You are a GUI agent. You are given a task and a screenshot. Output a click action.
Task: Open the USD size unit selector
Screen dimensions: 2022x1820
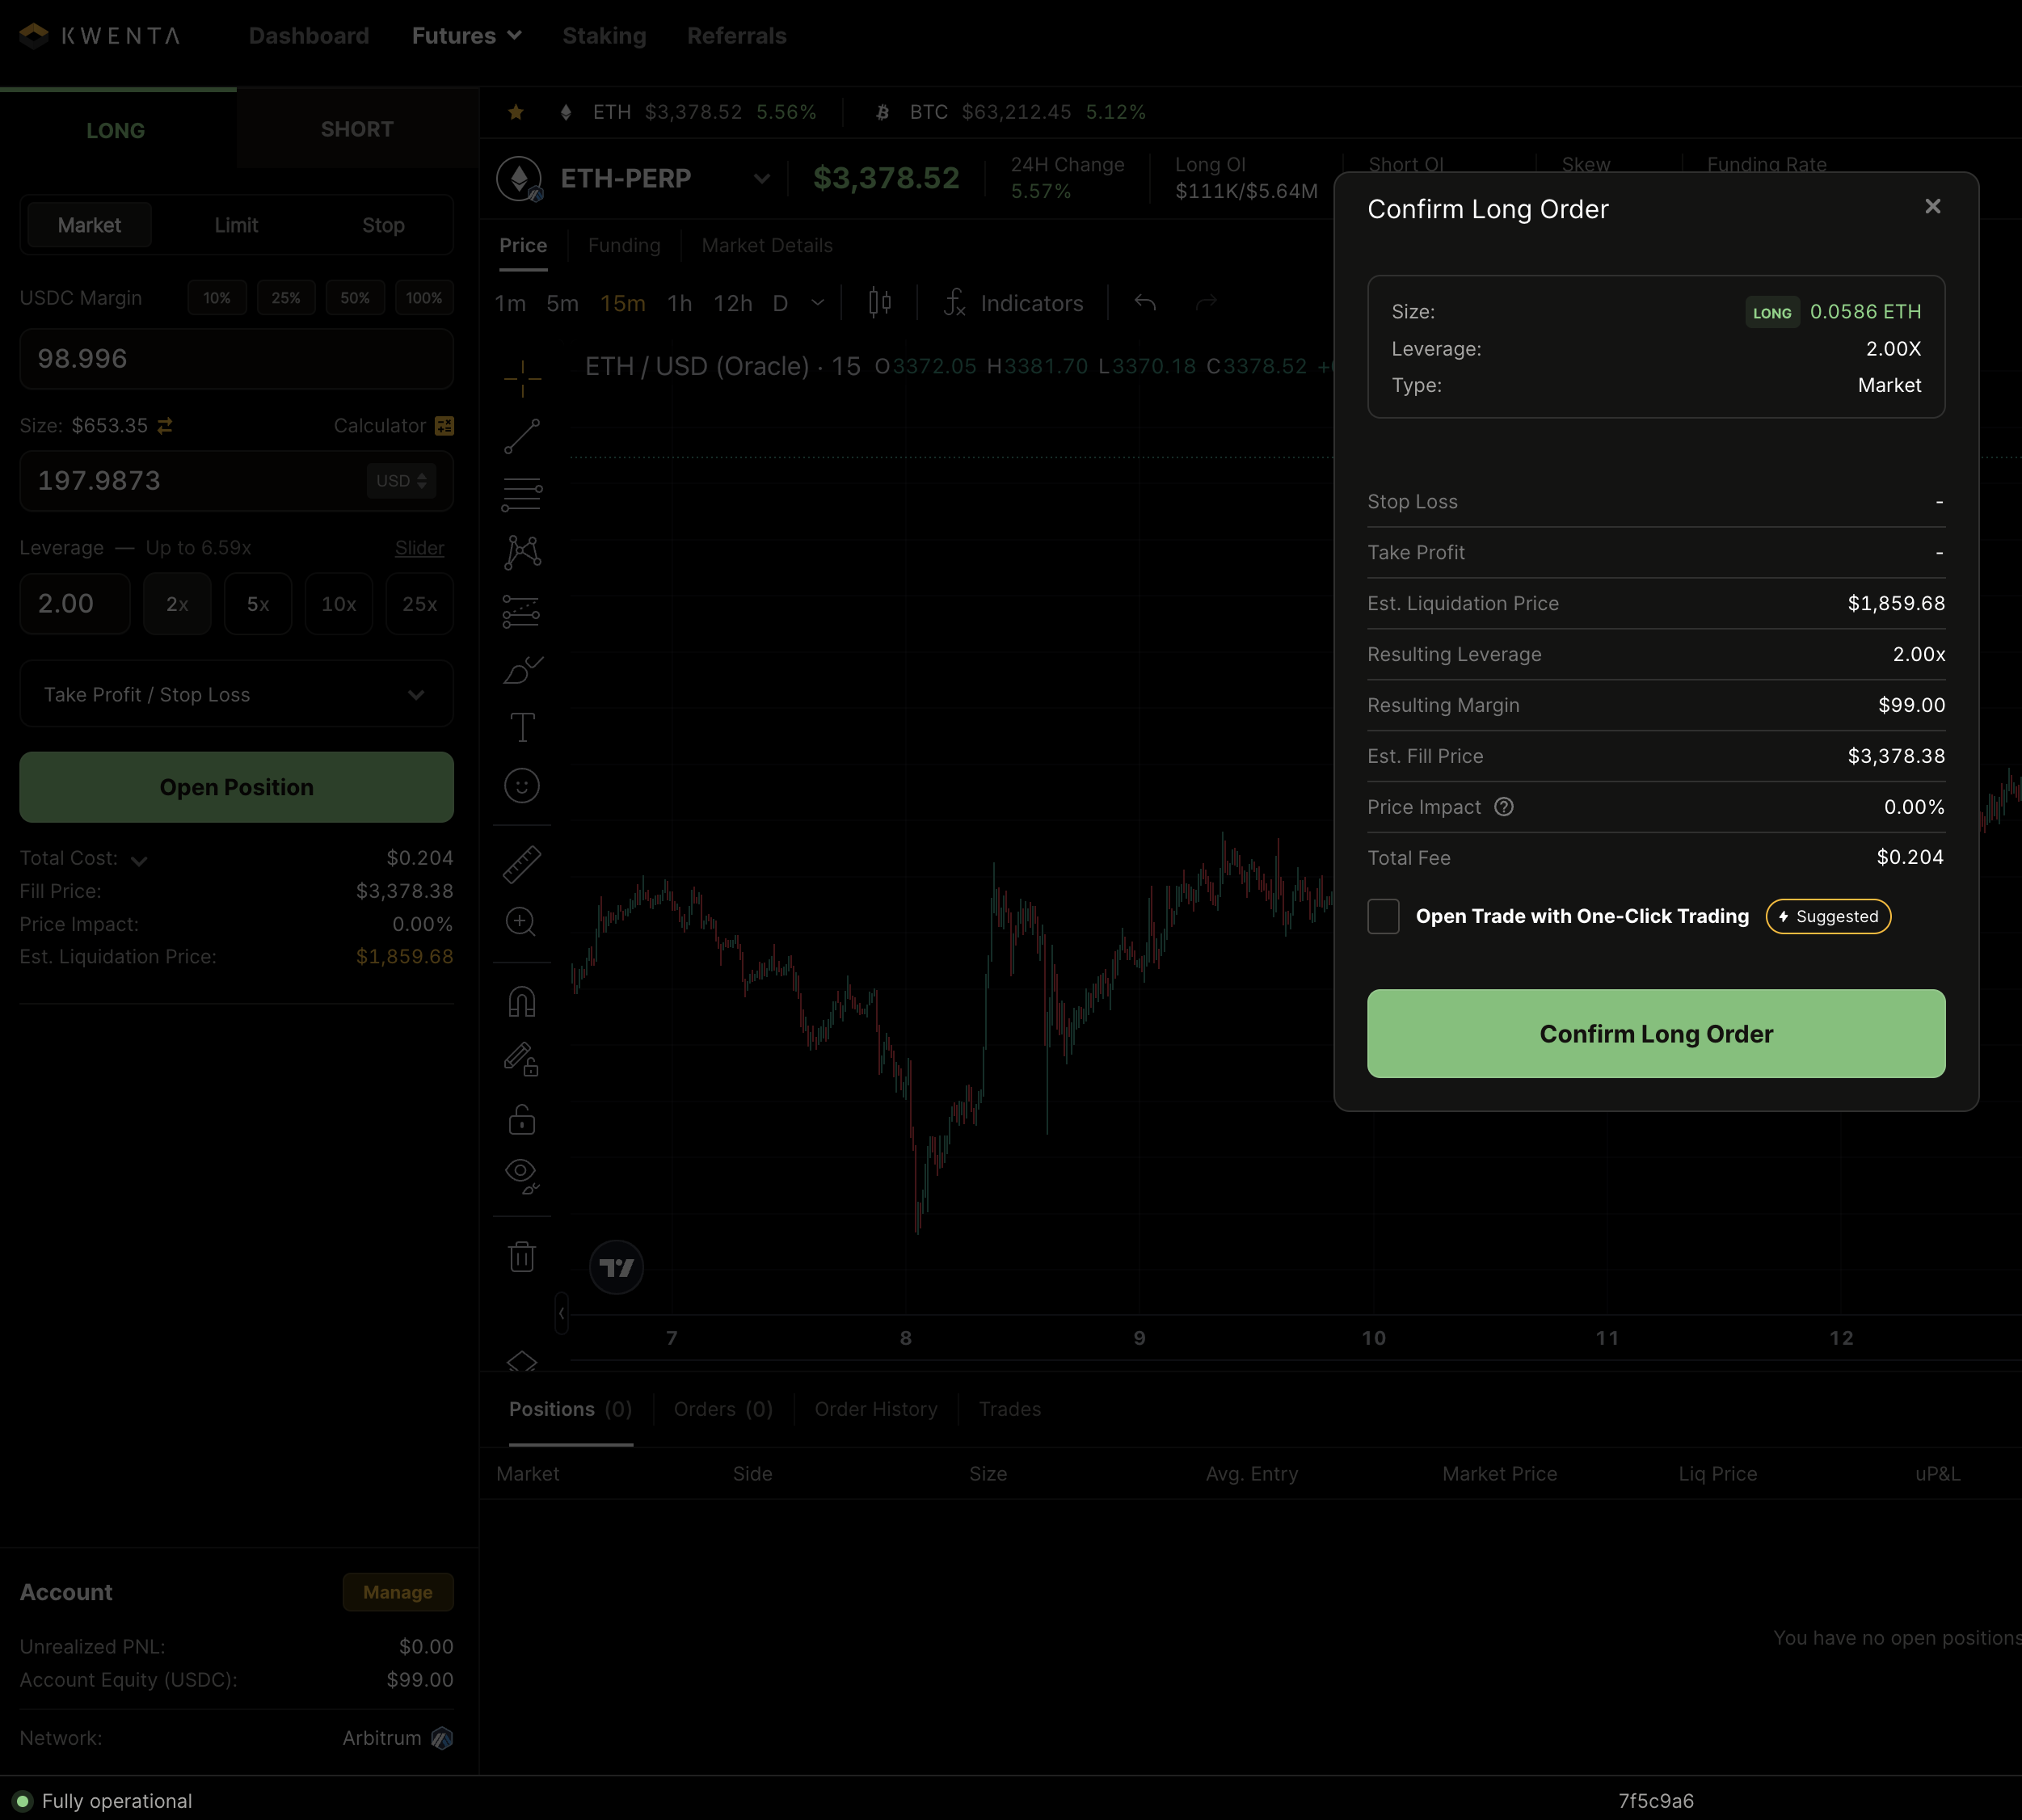coord(401,481)
